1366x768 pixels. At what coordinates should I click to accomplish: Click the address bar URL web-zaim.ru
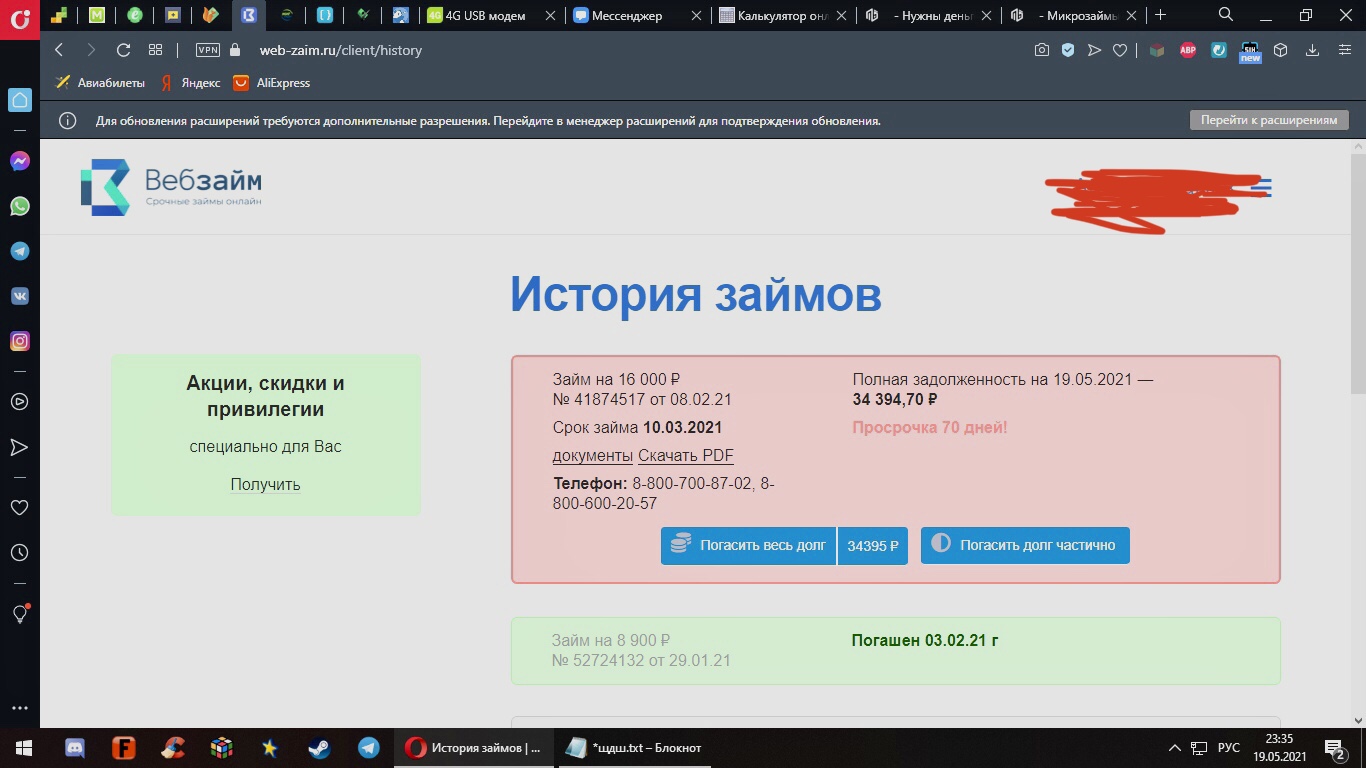[x=340, y=50]
